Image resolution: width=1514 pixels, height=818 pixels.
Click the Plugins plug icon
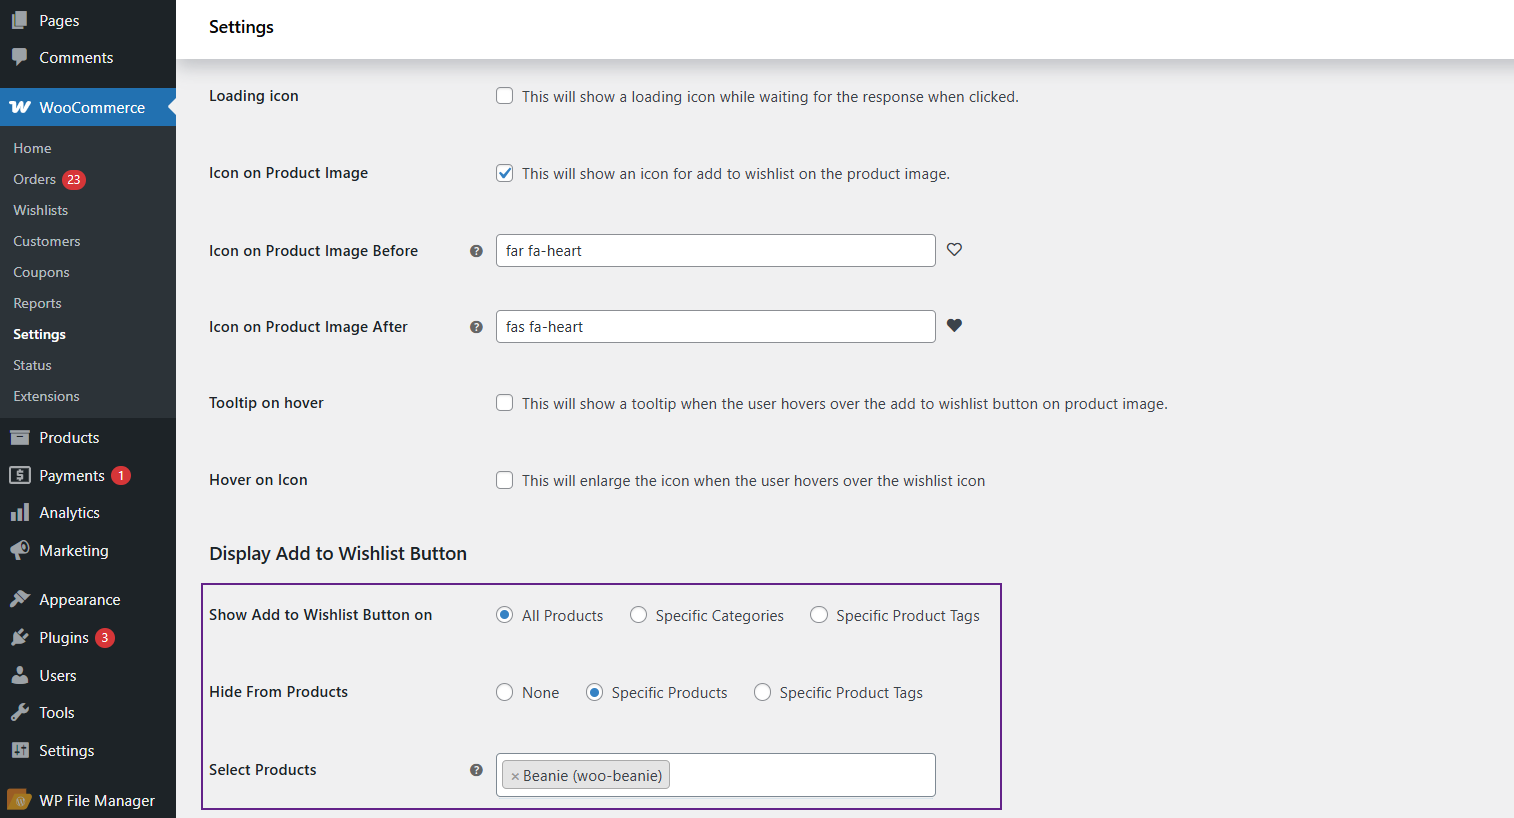pyautogui.click(x=19, y=637)
